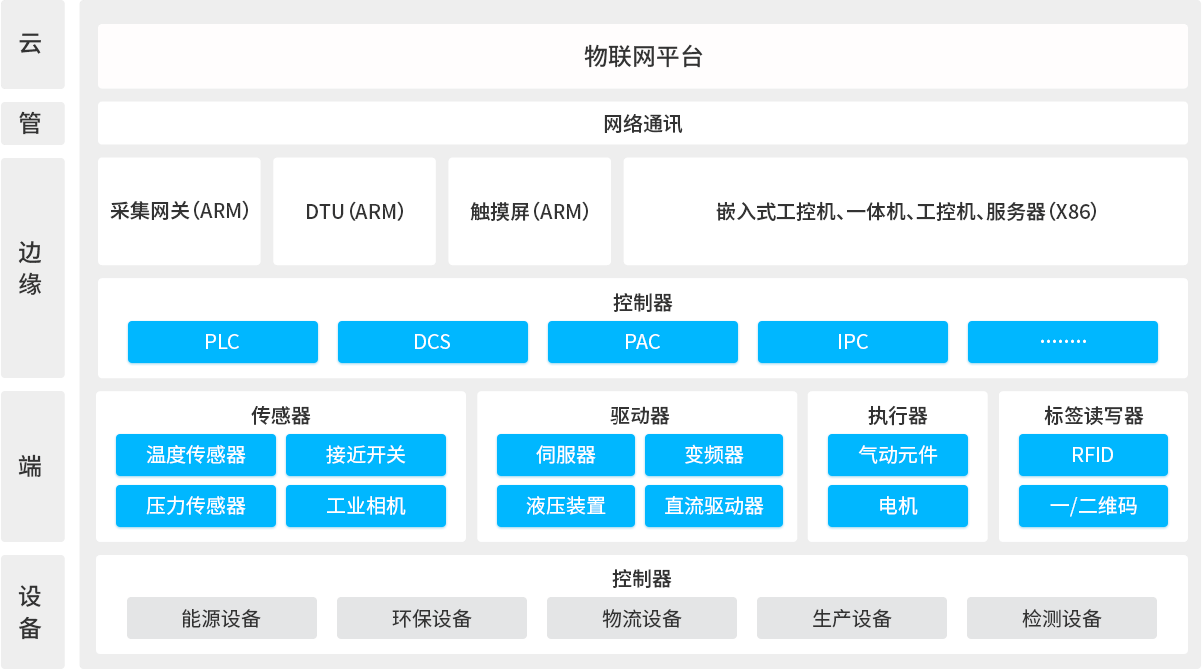Select the 边缘 layer tab
The width and height of the screenshot is (1202, 669).
32,268
